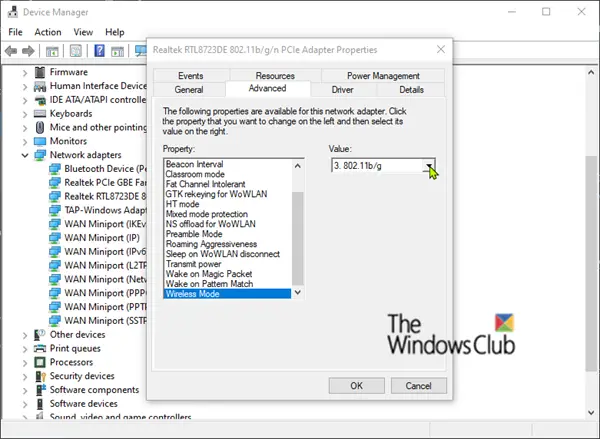The image size is (600, 439).
Task: Select the Mice and other pointing devices icon
Action: point(39,127)
